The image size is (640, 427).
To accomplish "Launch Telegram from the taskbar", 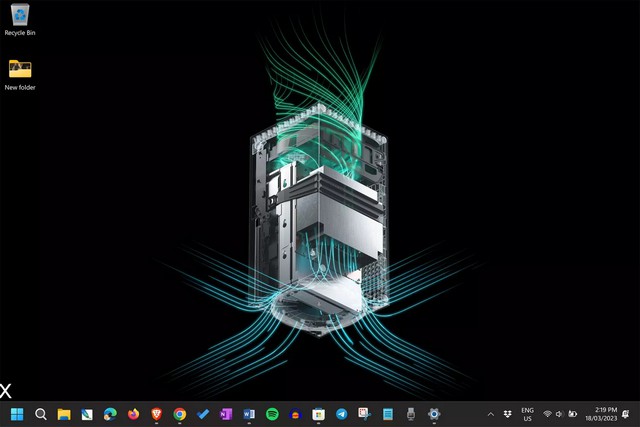I will point(342,414).
